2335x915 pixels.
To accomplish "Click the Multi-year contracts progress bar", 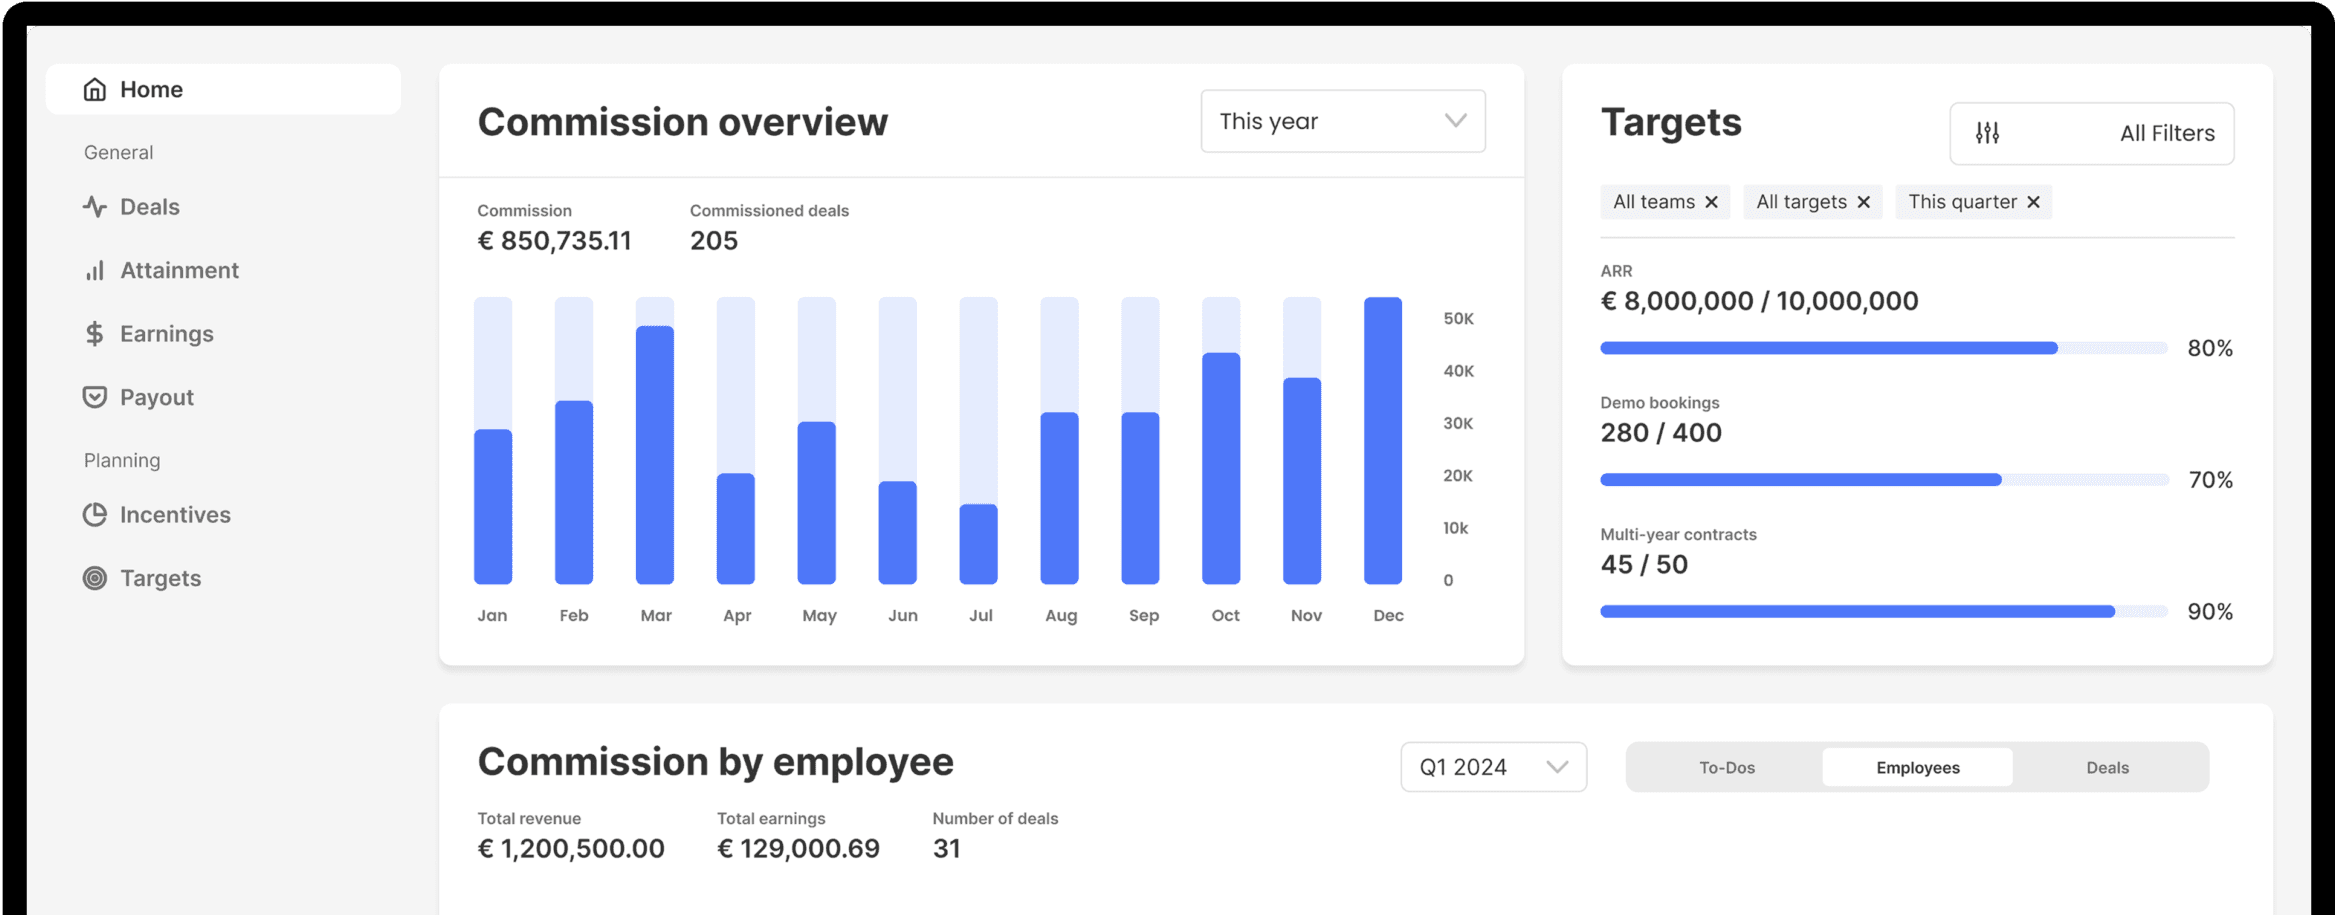I will pyautogui.click(x=1883, y=611).
